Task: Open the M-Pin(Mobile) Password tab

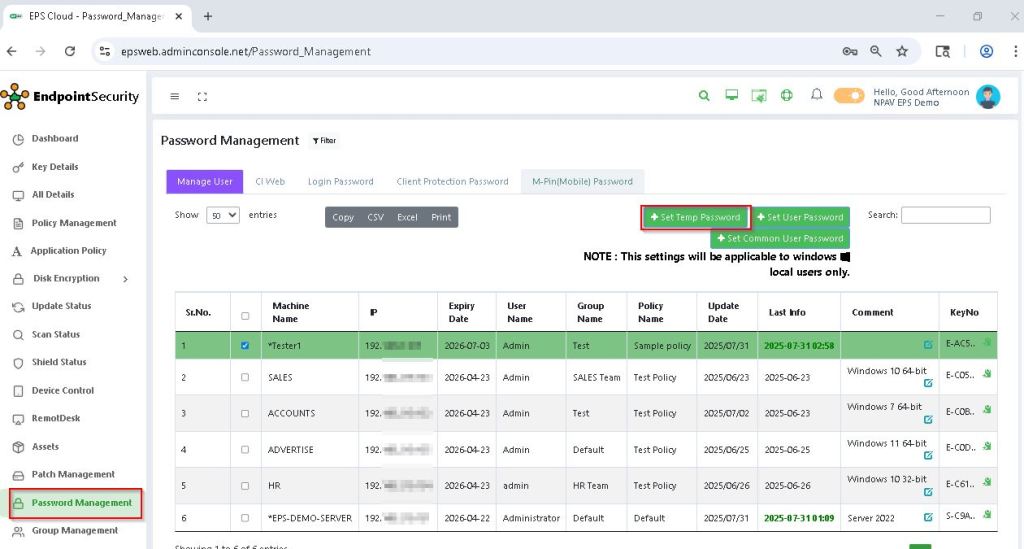Action: (x=582, y=182)
